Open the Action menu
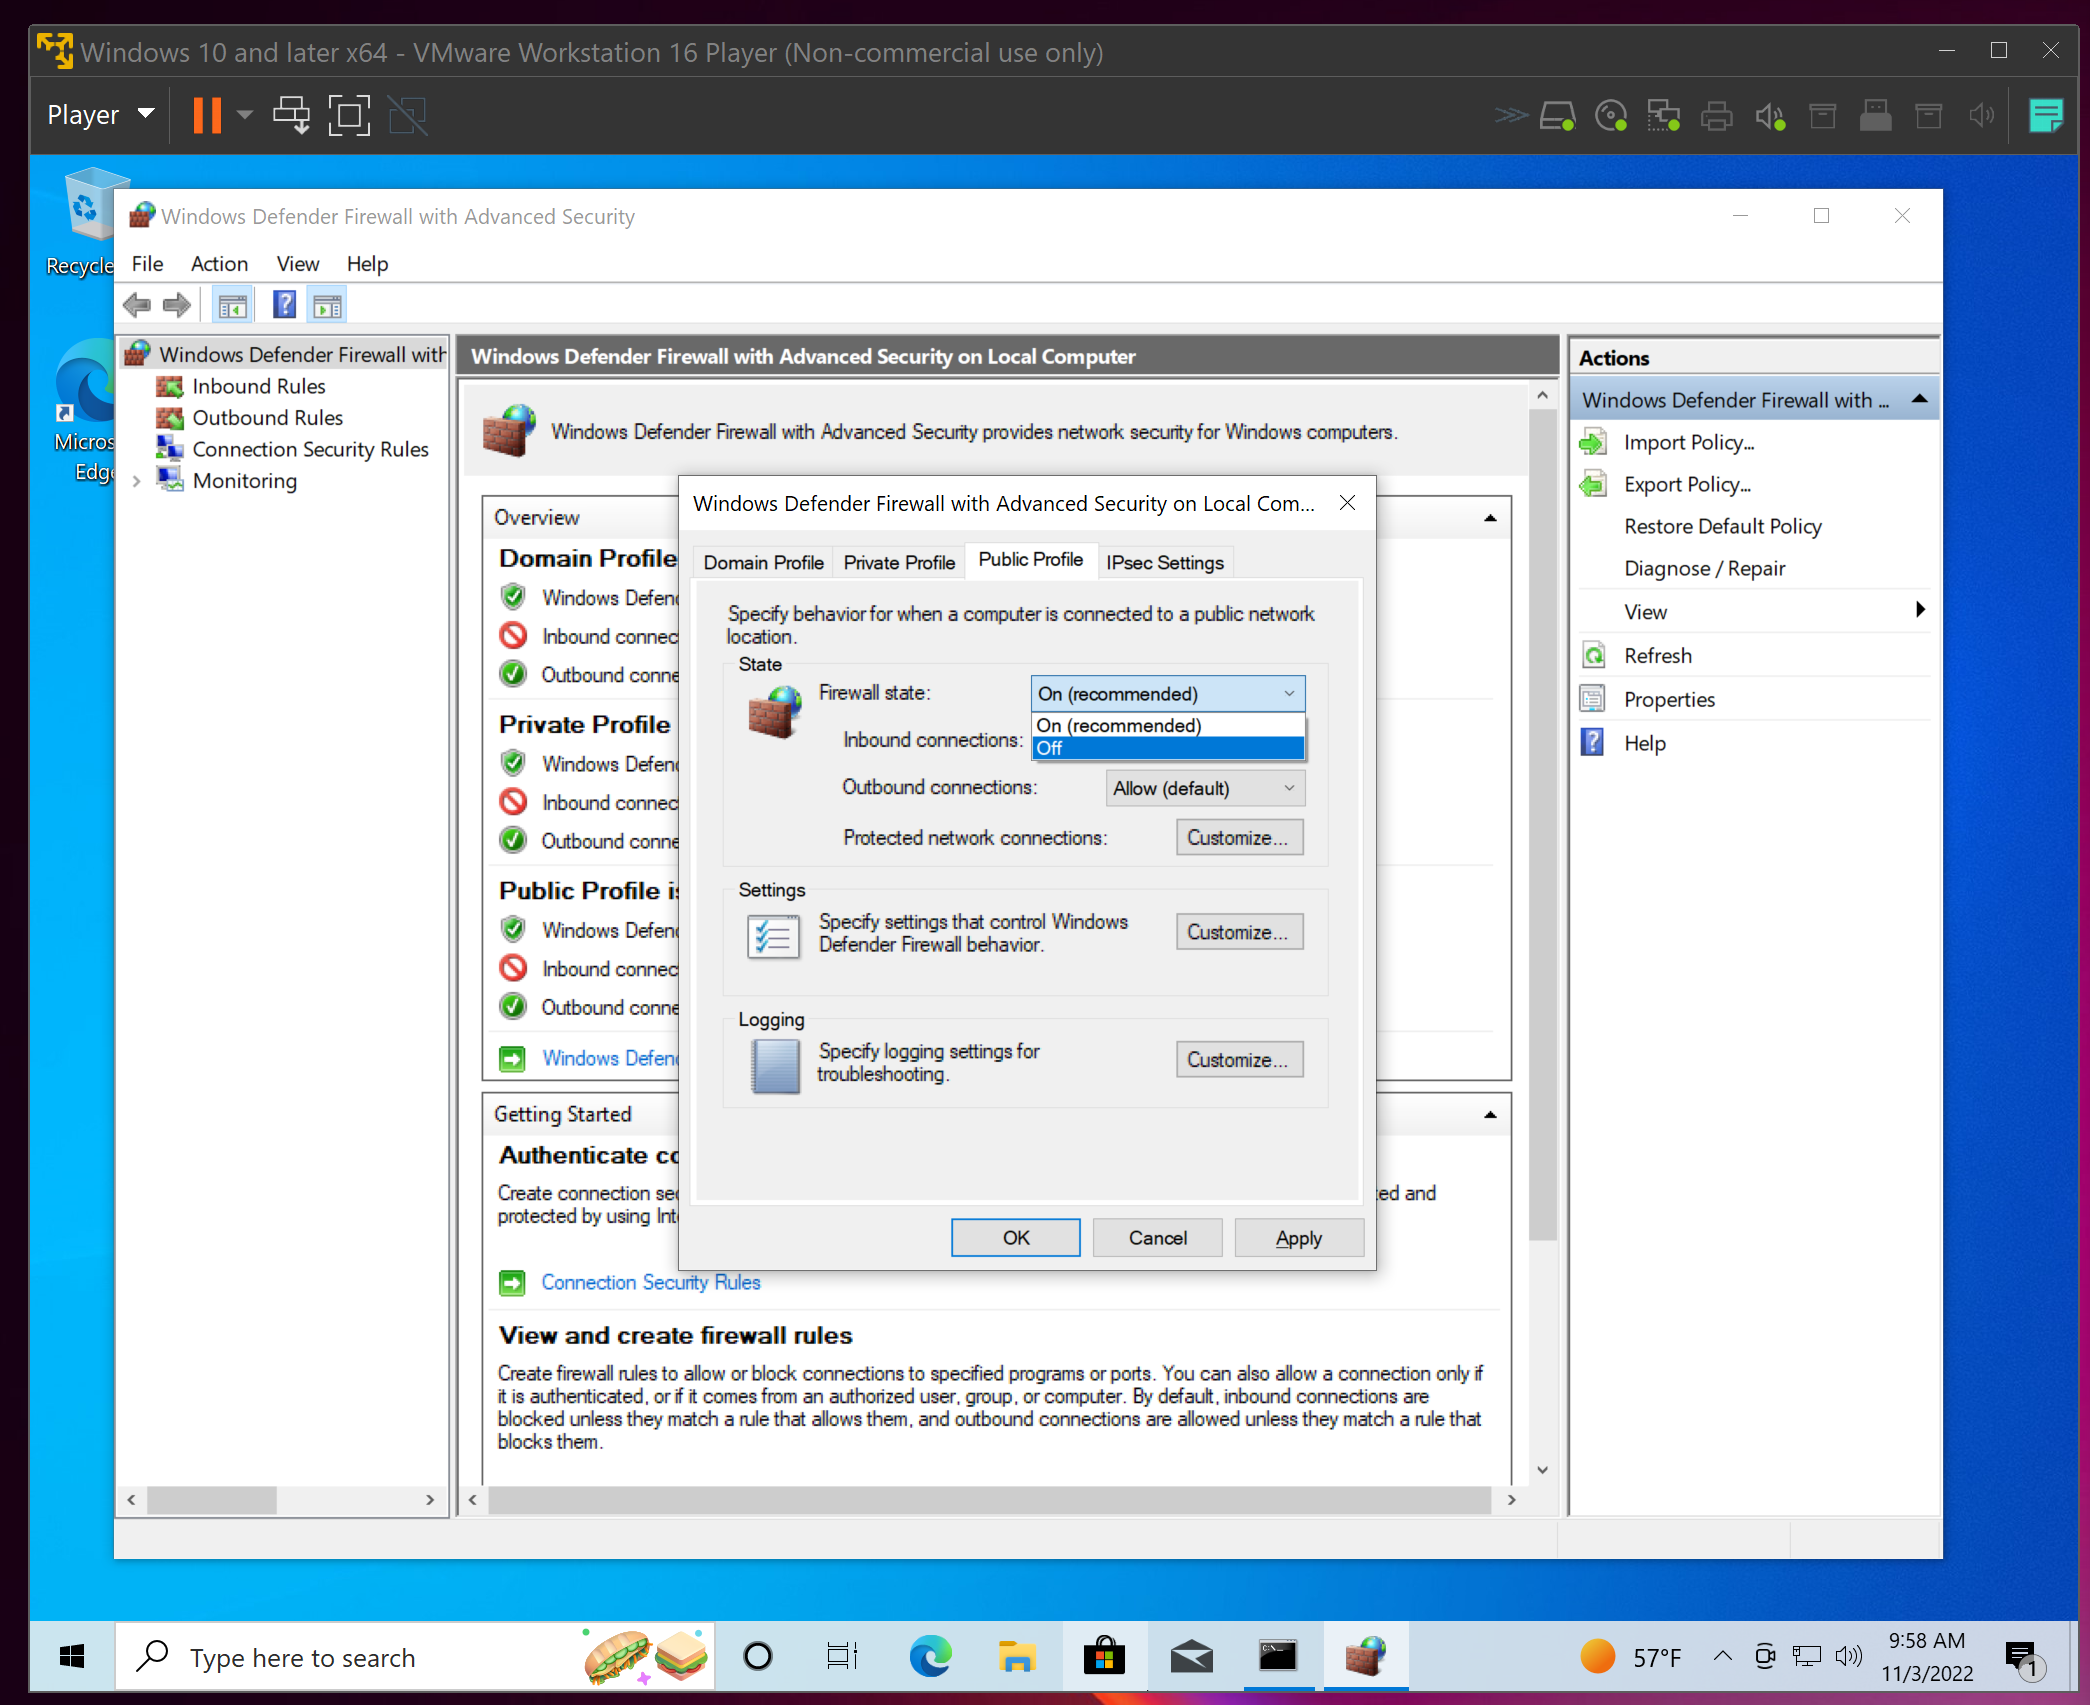Viewport: 2090px width, 1705px height. click(x=219, y=264)
